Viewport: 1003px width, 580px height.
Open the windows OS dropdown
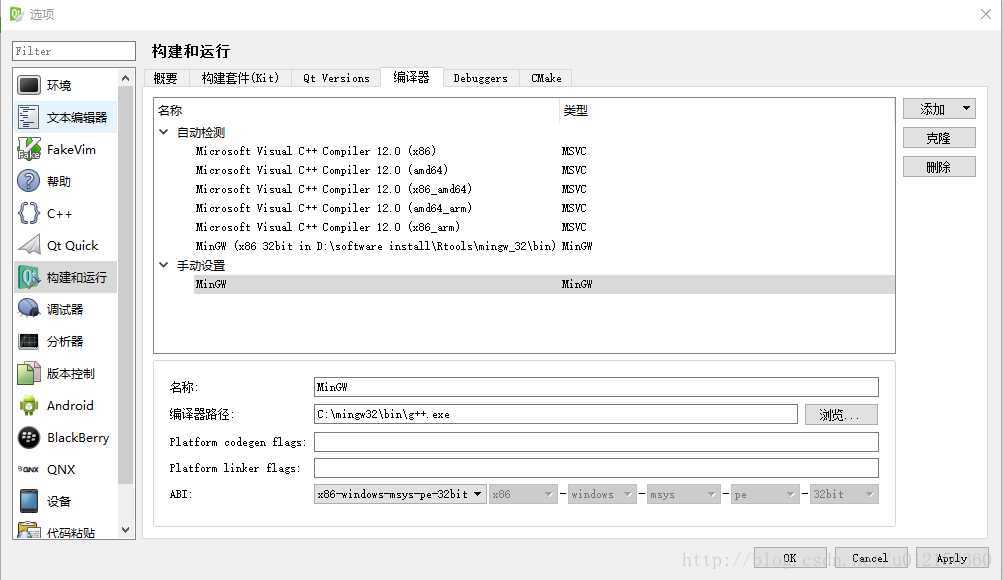pos(602,494)
